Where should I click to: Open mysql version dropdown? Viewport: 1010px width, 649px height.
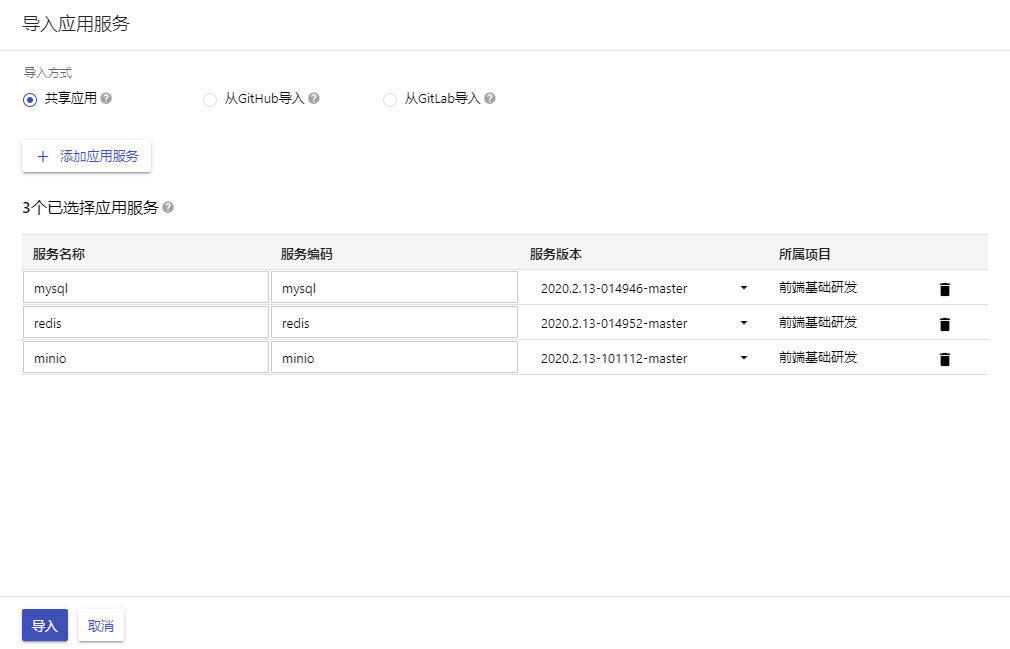coord(644,288)
